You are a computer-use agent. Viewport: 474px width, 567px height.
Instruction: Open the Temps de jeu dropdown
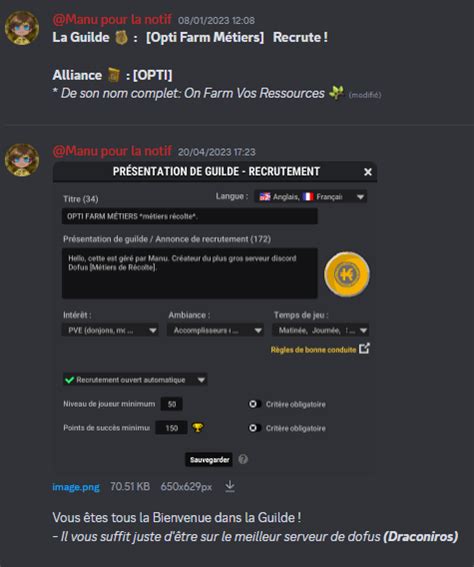320,330
